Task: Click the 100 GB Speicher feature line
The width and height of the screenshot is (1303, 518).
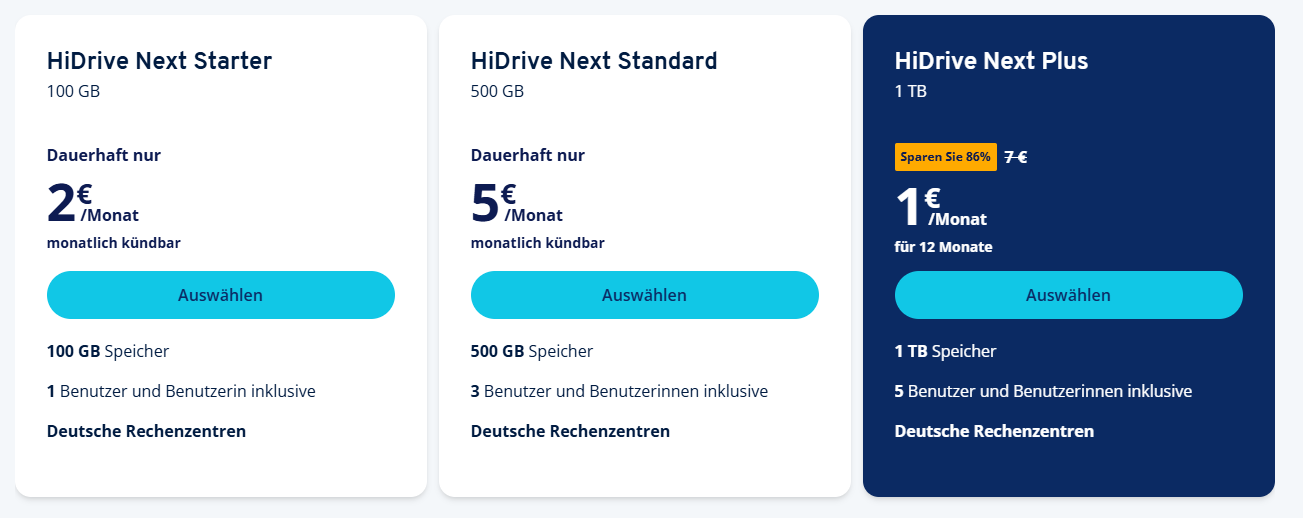Action: coord(108,351)
